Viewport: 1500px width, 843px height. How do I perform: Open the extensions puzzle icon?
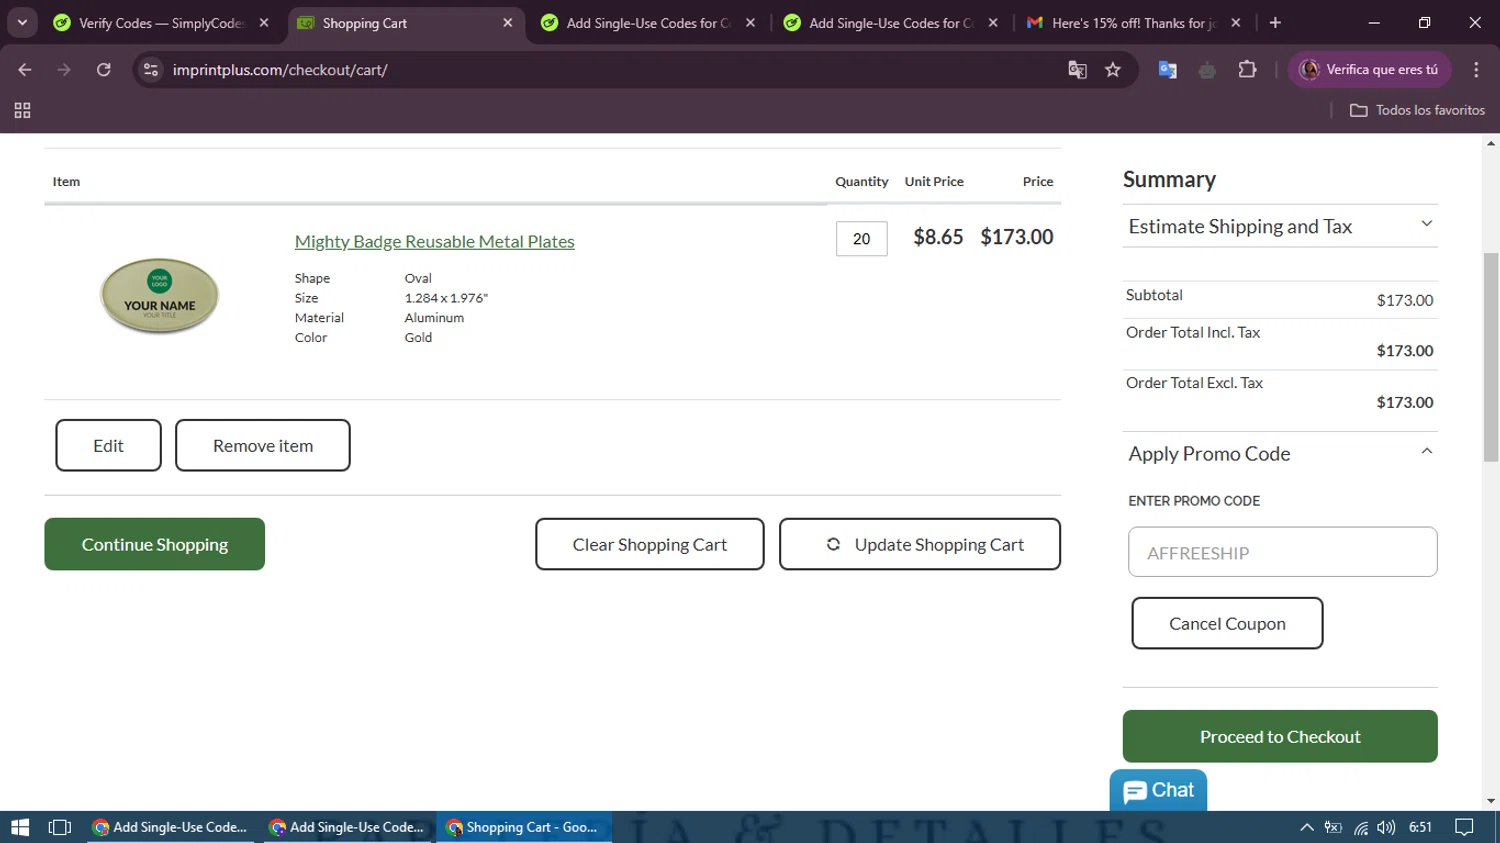(x=1247, y=69)
